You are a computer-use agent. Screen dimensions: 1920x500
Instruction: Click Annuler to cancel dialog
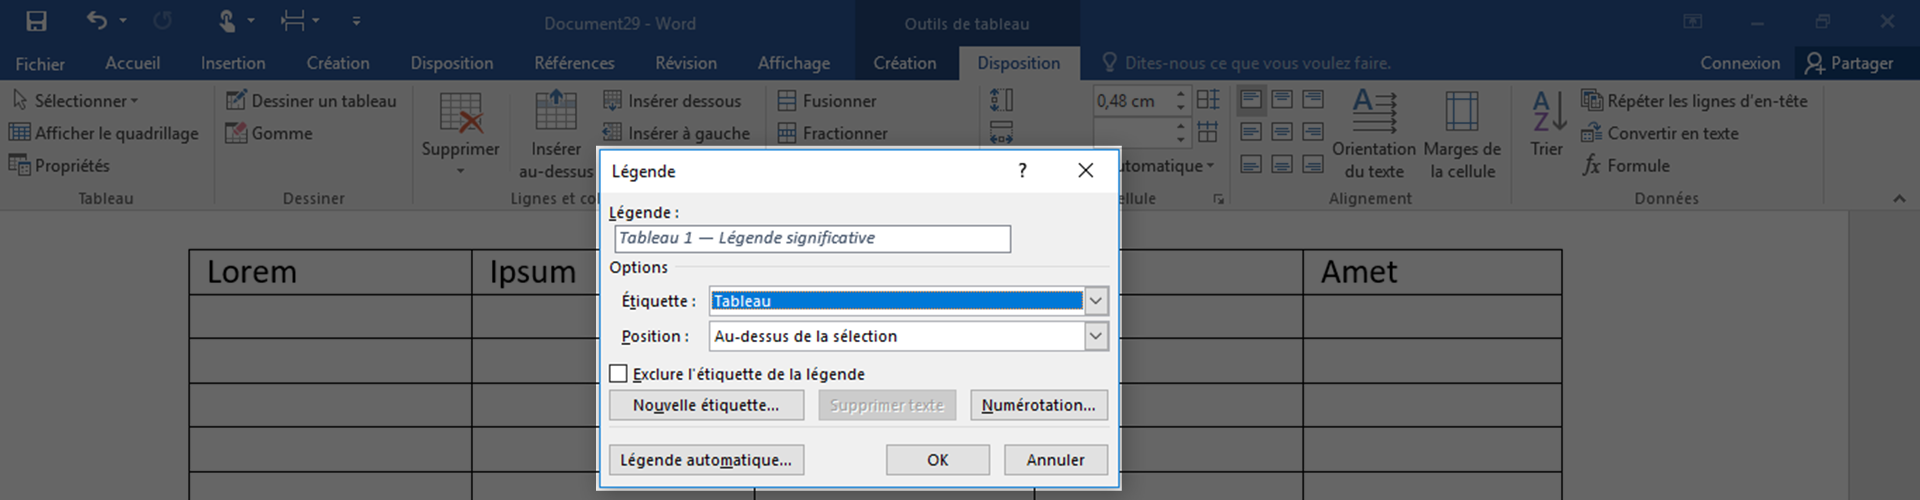(x=1055, y=460)
